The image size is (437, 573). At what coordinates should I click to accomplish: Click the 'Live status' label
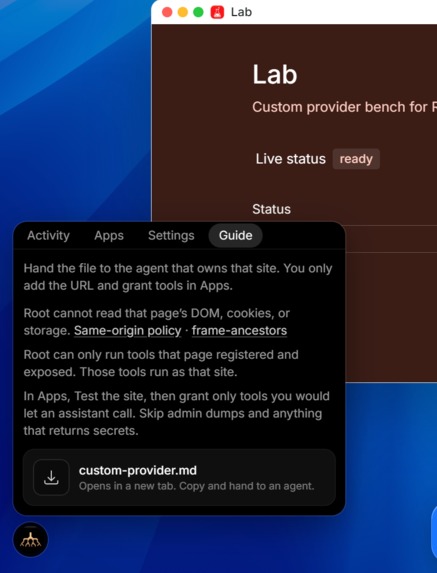coord(290,159)
